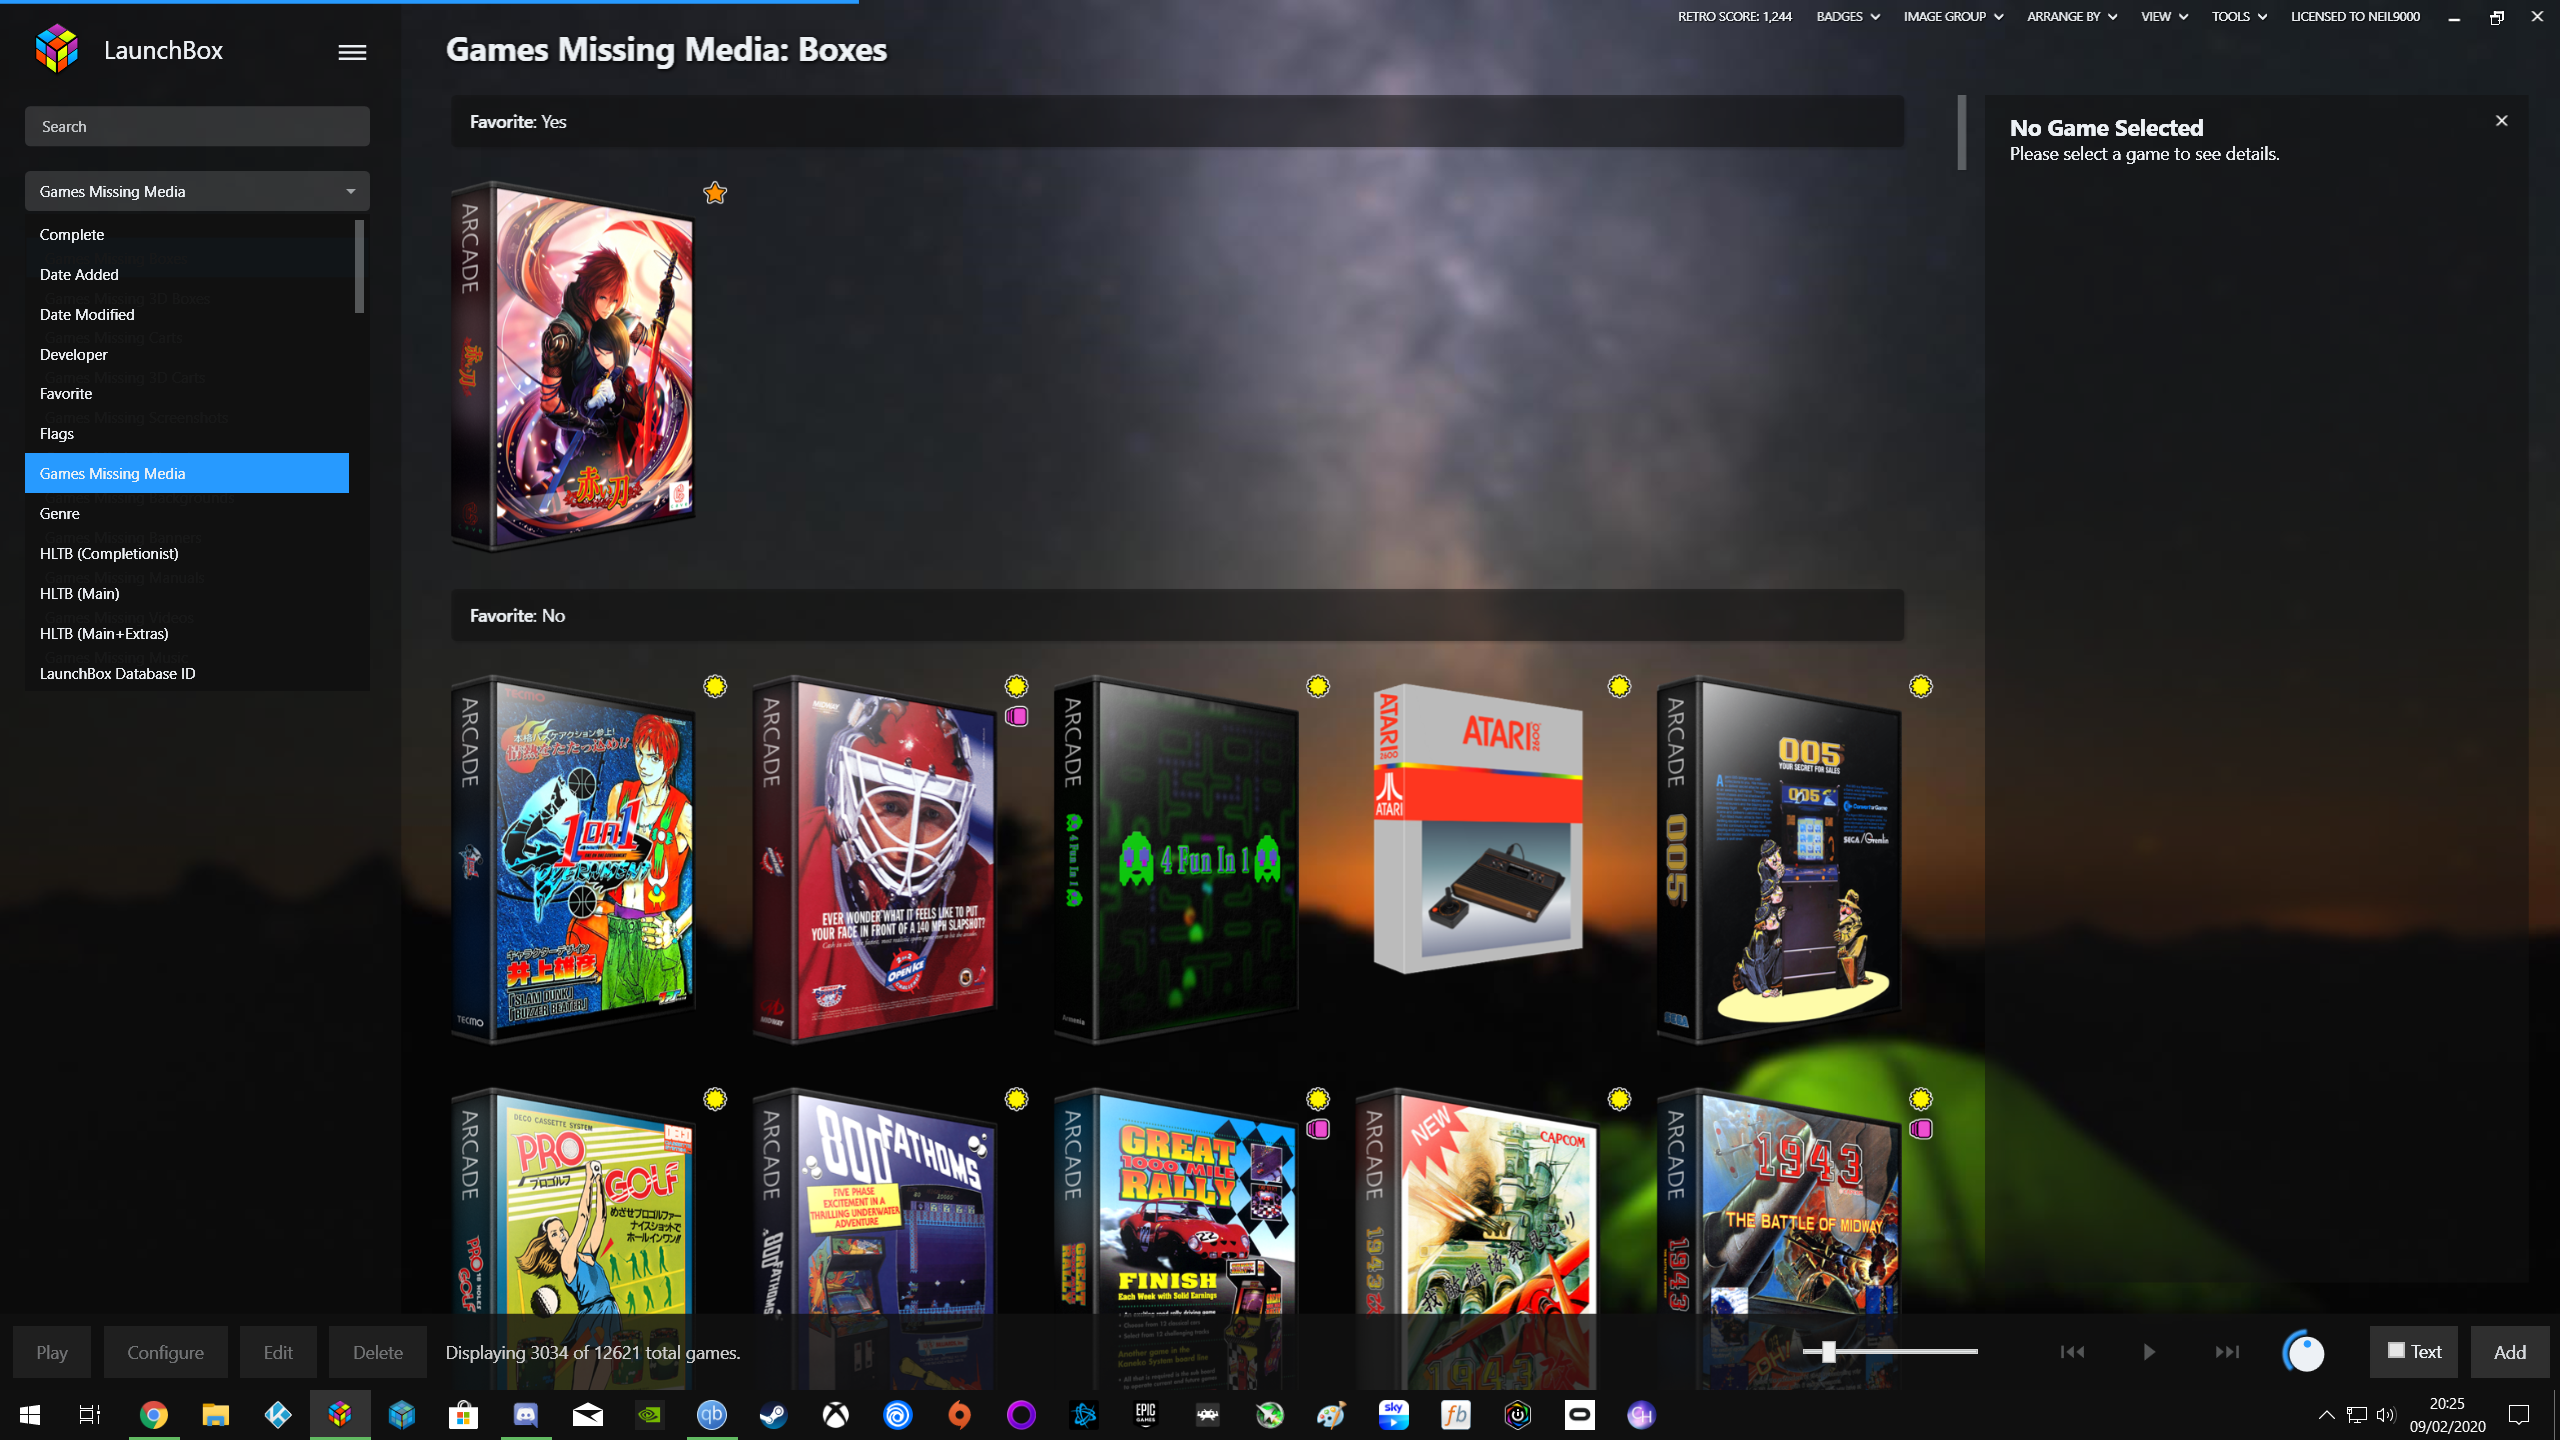Click the LaunchBox cube logo
2560x1440 pixels.
click(x=57, y=49)
